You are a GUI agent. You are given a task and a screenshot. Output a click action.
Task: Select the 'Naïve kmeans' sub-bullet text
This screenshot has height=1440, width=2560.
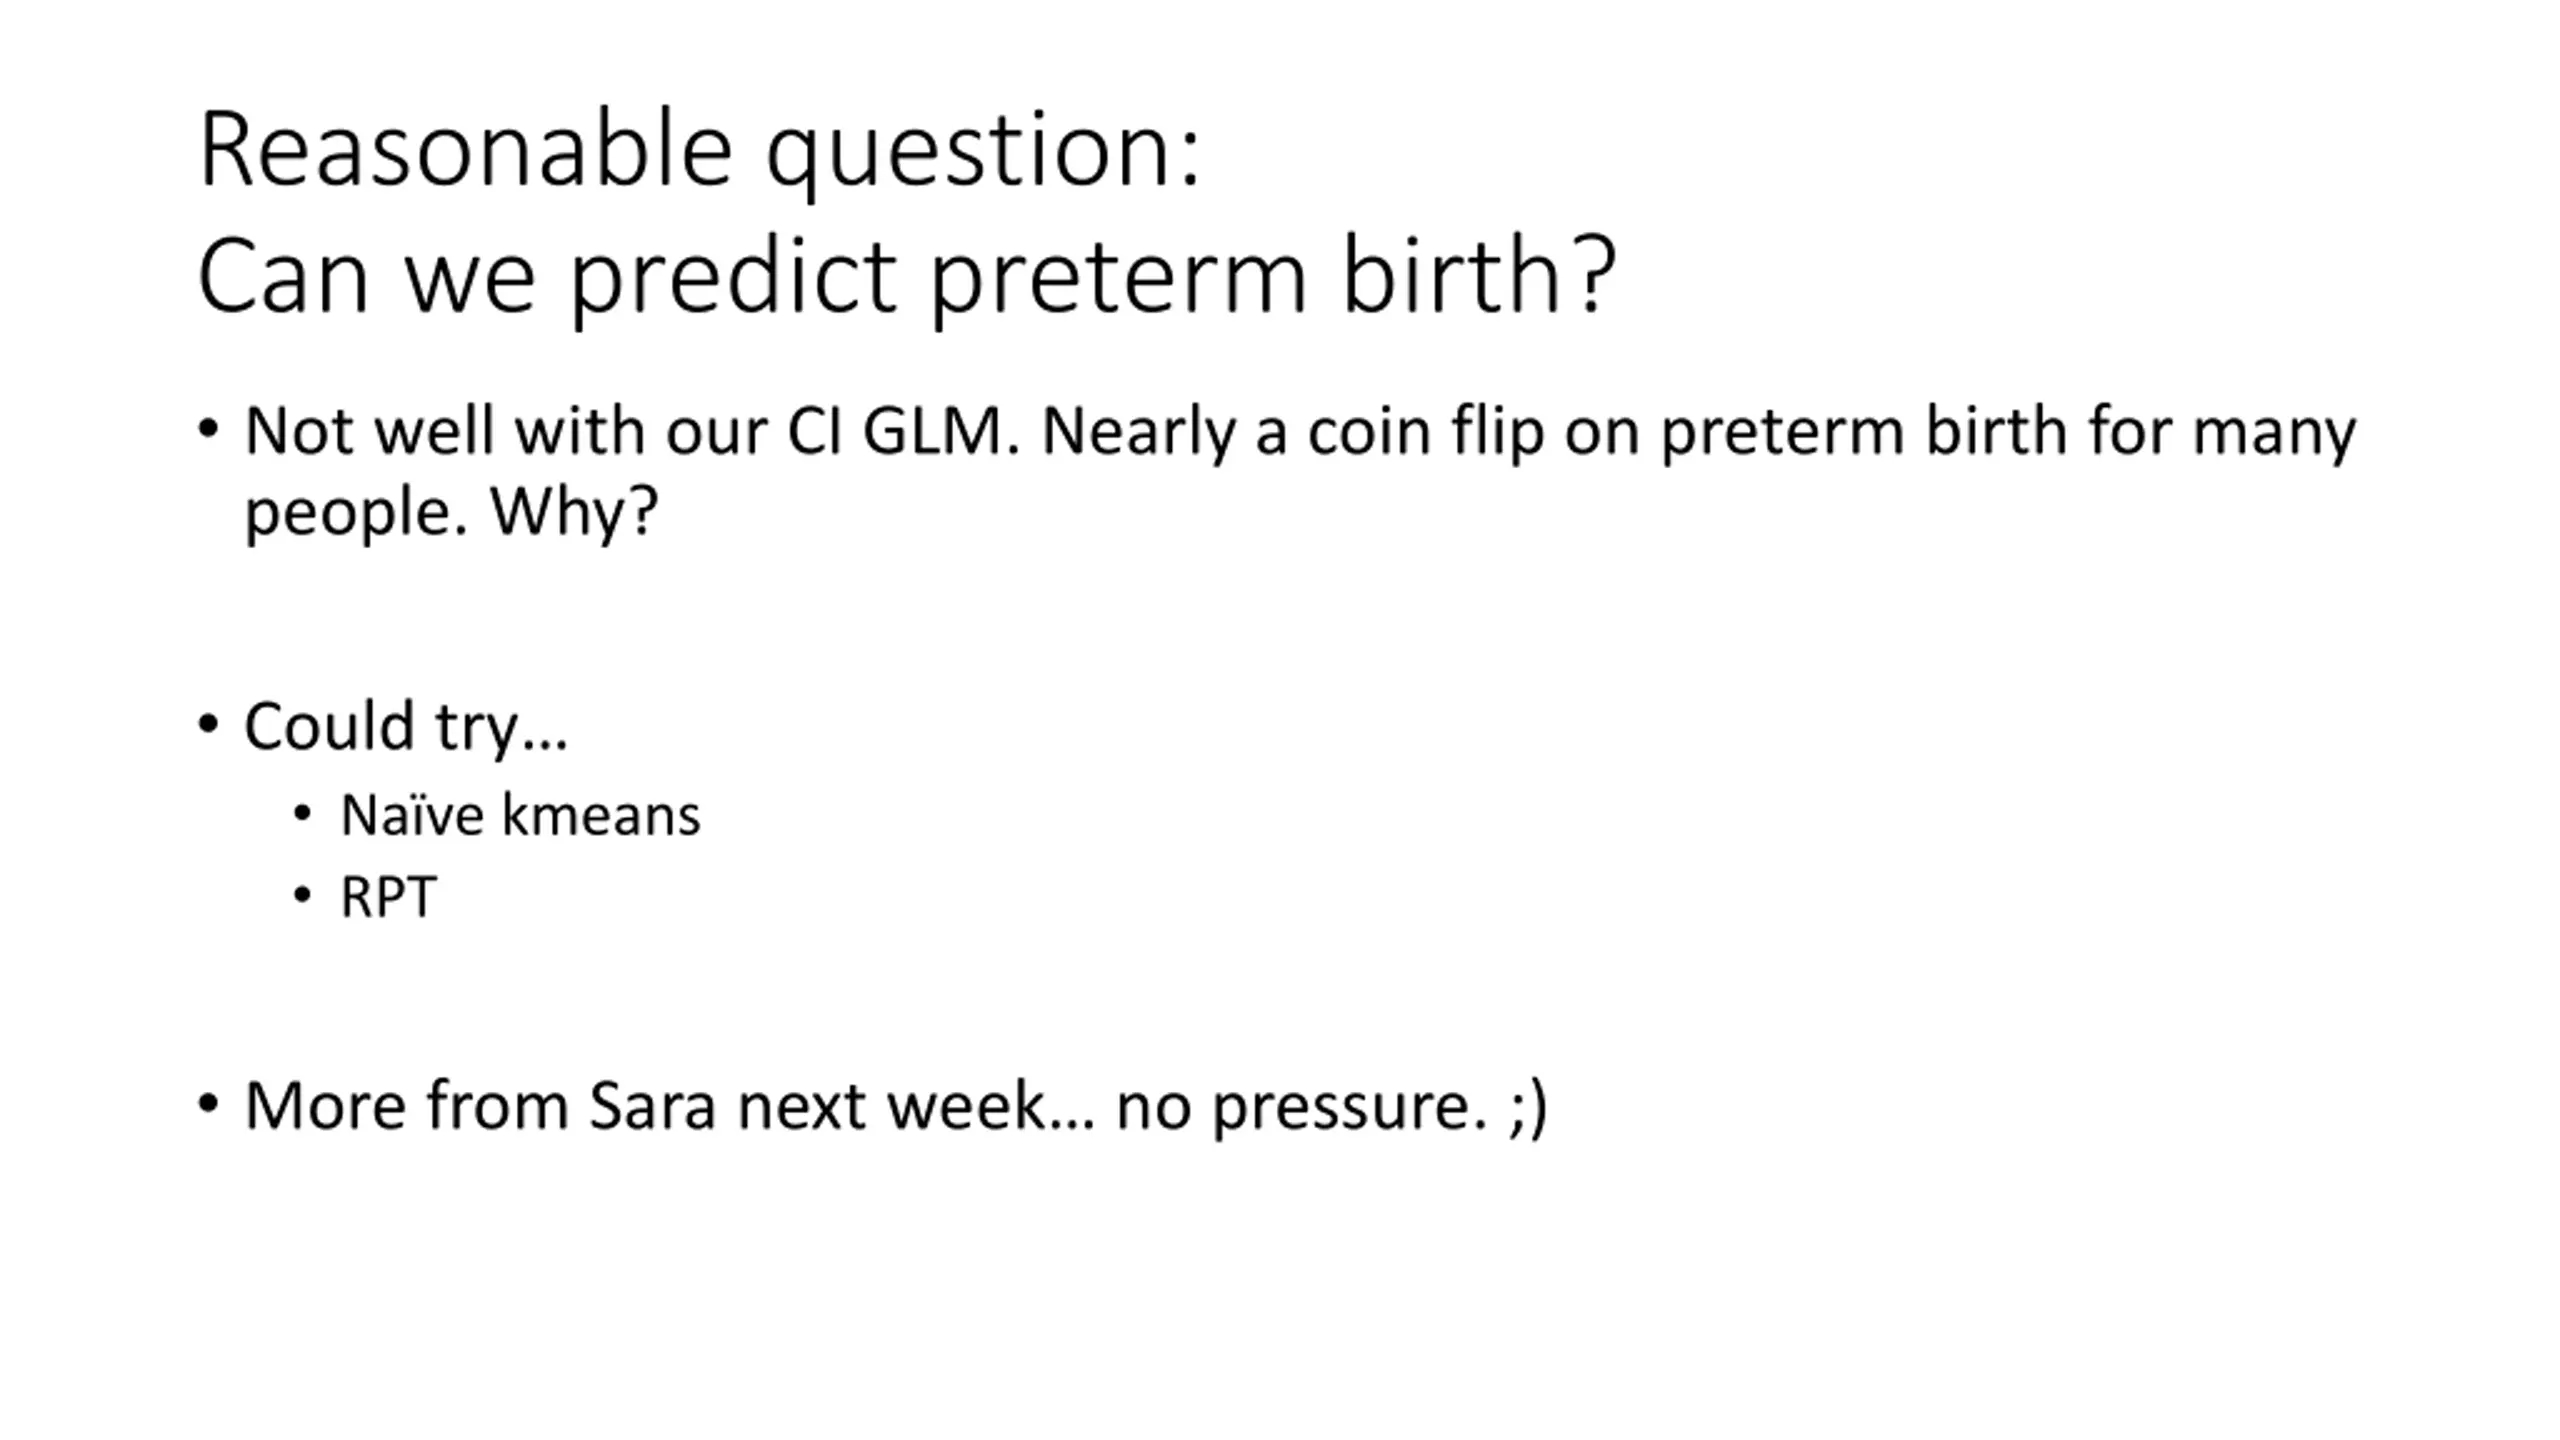click(520, 815)
